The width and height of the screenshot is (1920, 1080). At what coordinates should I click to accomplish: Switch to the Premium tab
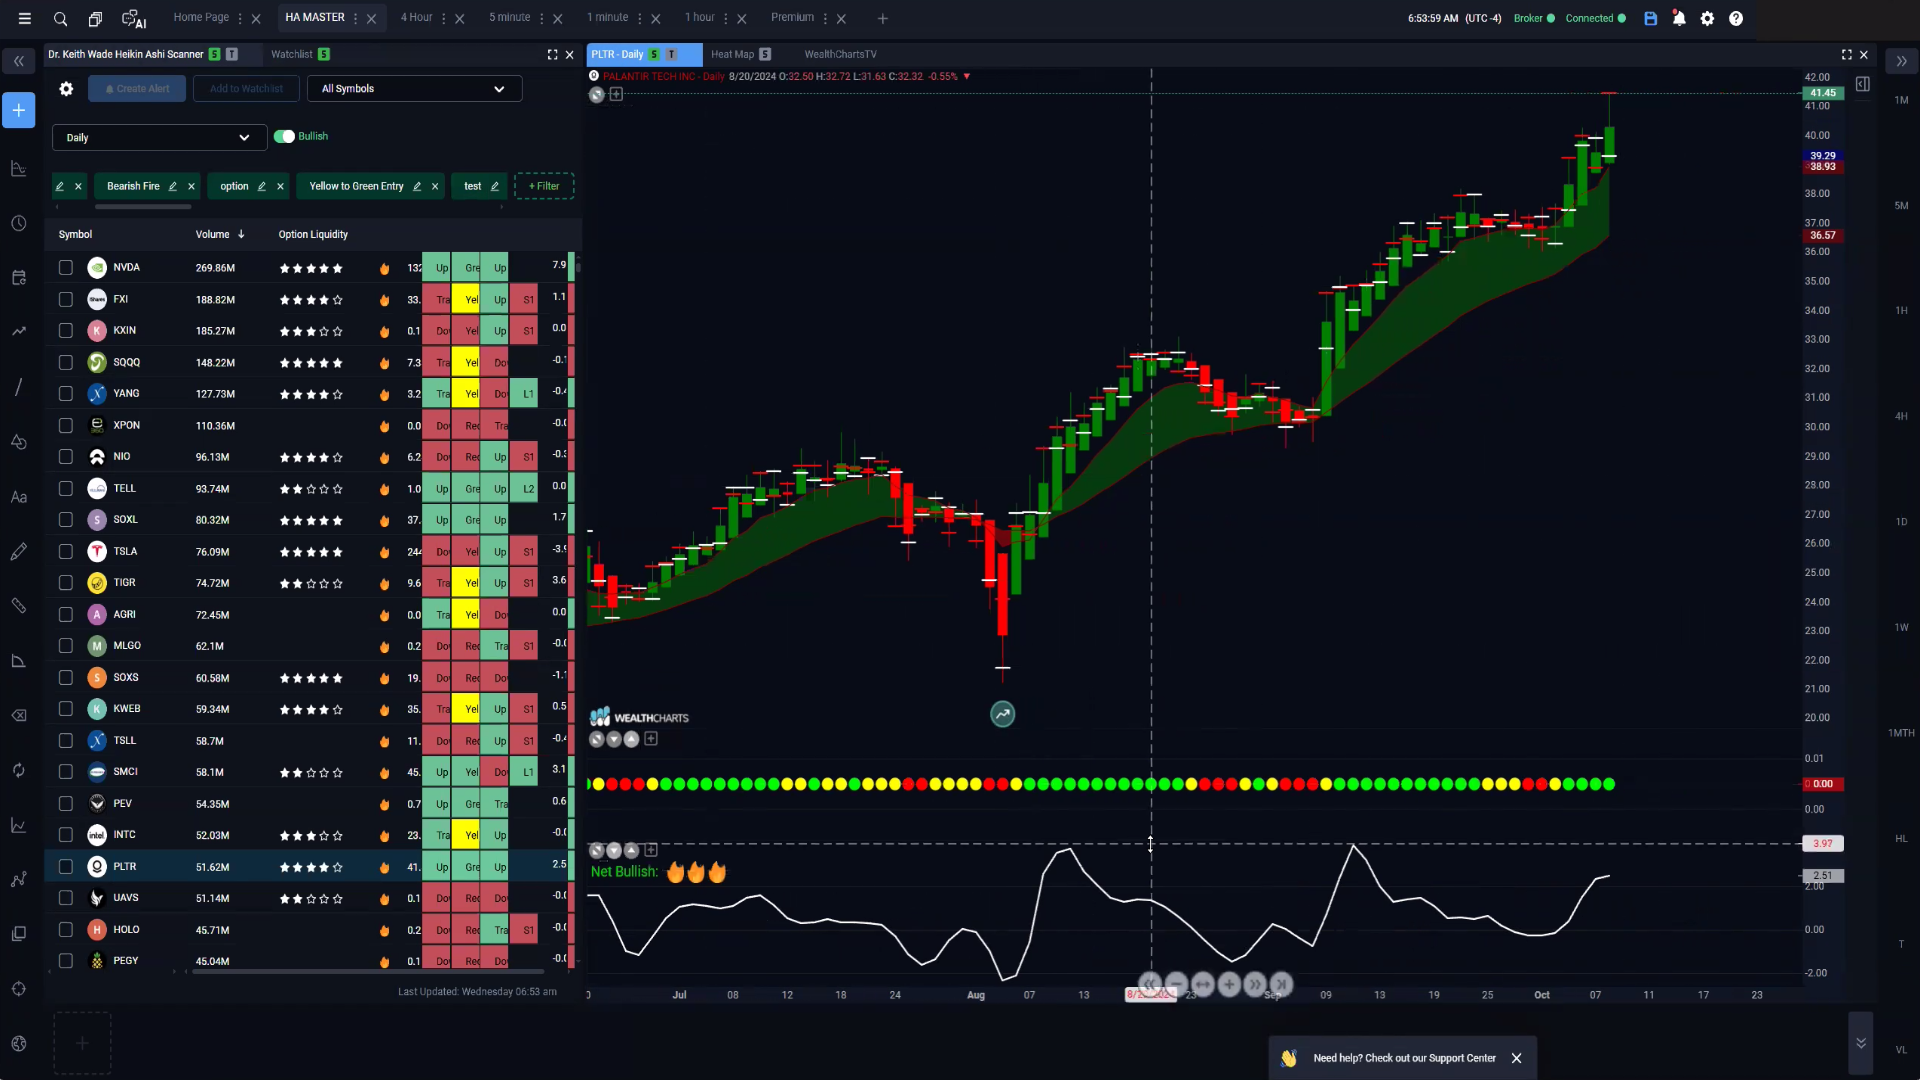pos(792,18)
